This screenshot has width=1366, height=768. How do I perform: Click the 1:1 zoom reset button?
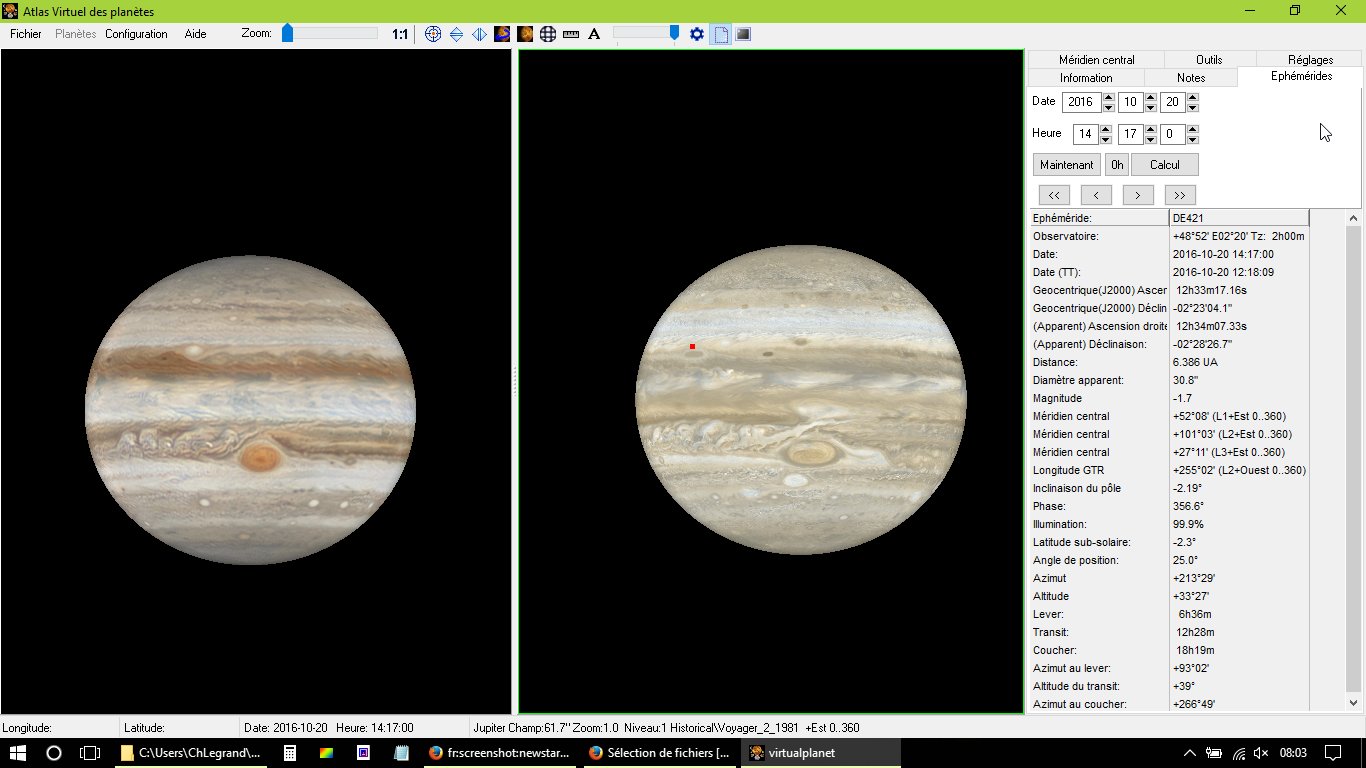pyautogui.click(x=400, y=34)
